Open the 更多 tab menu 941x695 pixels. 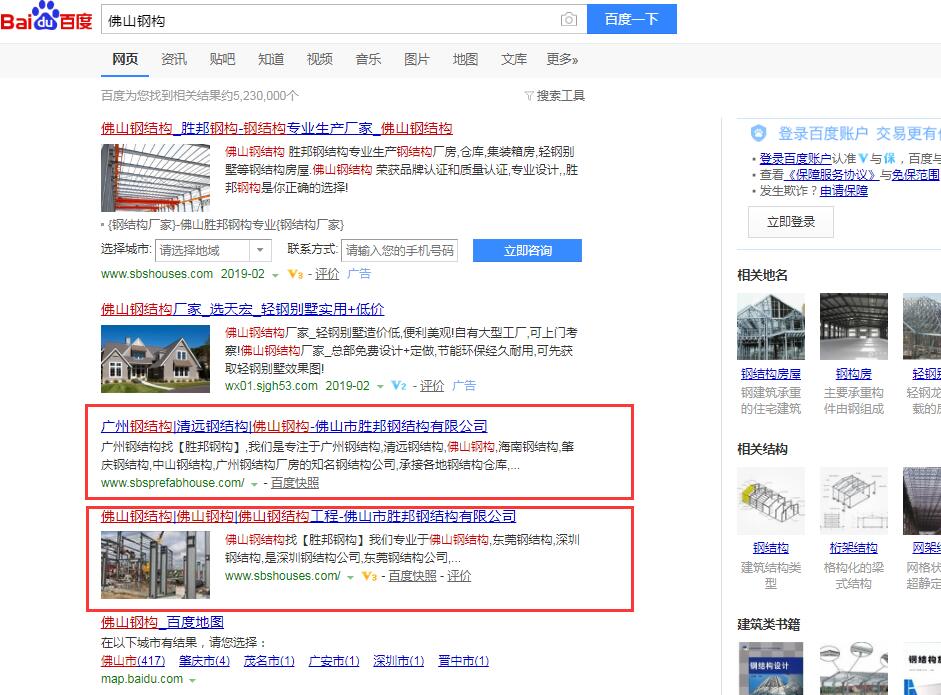[x=562, y=60]
